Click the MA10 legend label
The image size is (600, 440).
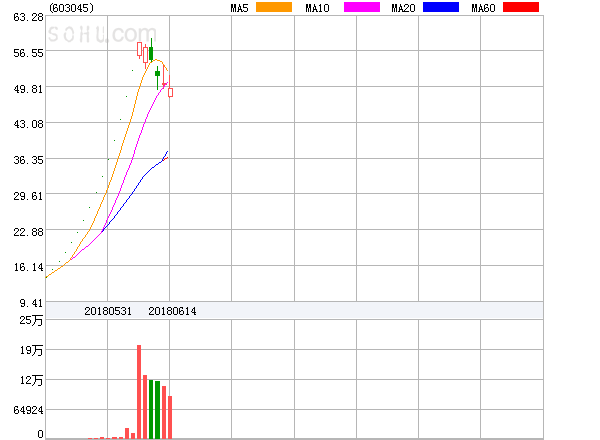tap(317, 8)
